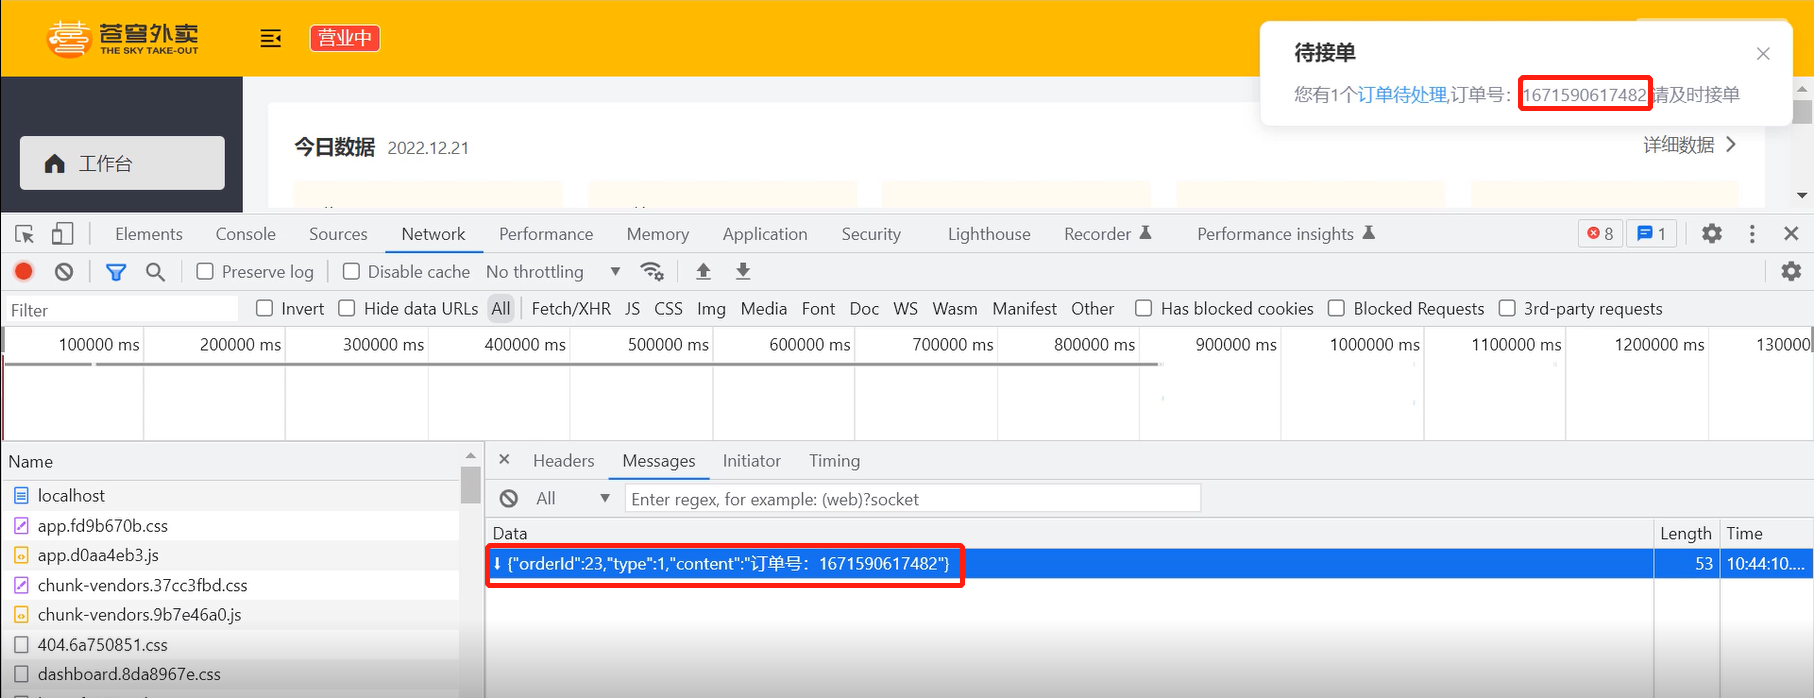The height and width of the screenshot is (698, 1814).
Task: Enable the Preserve log checkbox
Action: [x=205, y=272]
